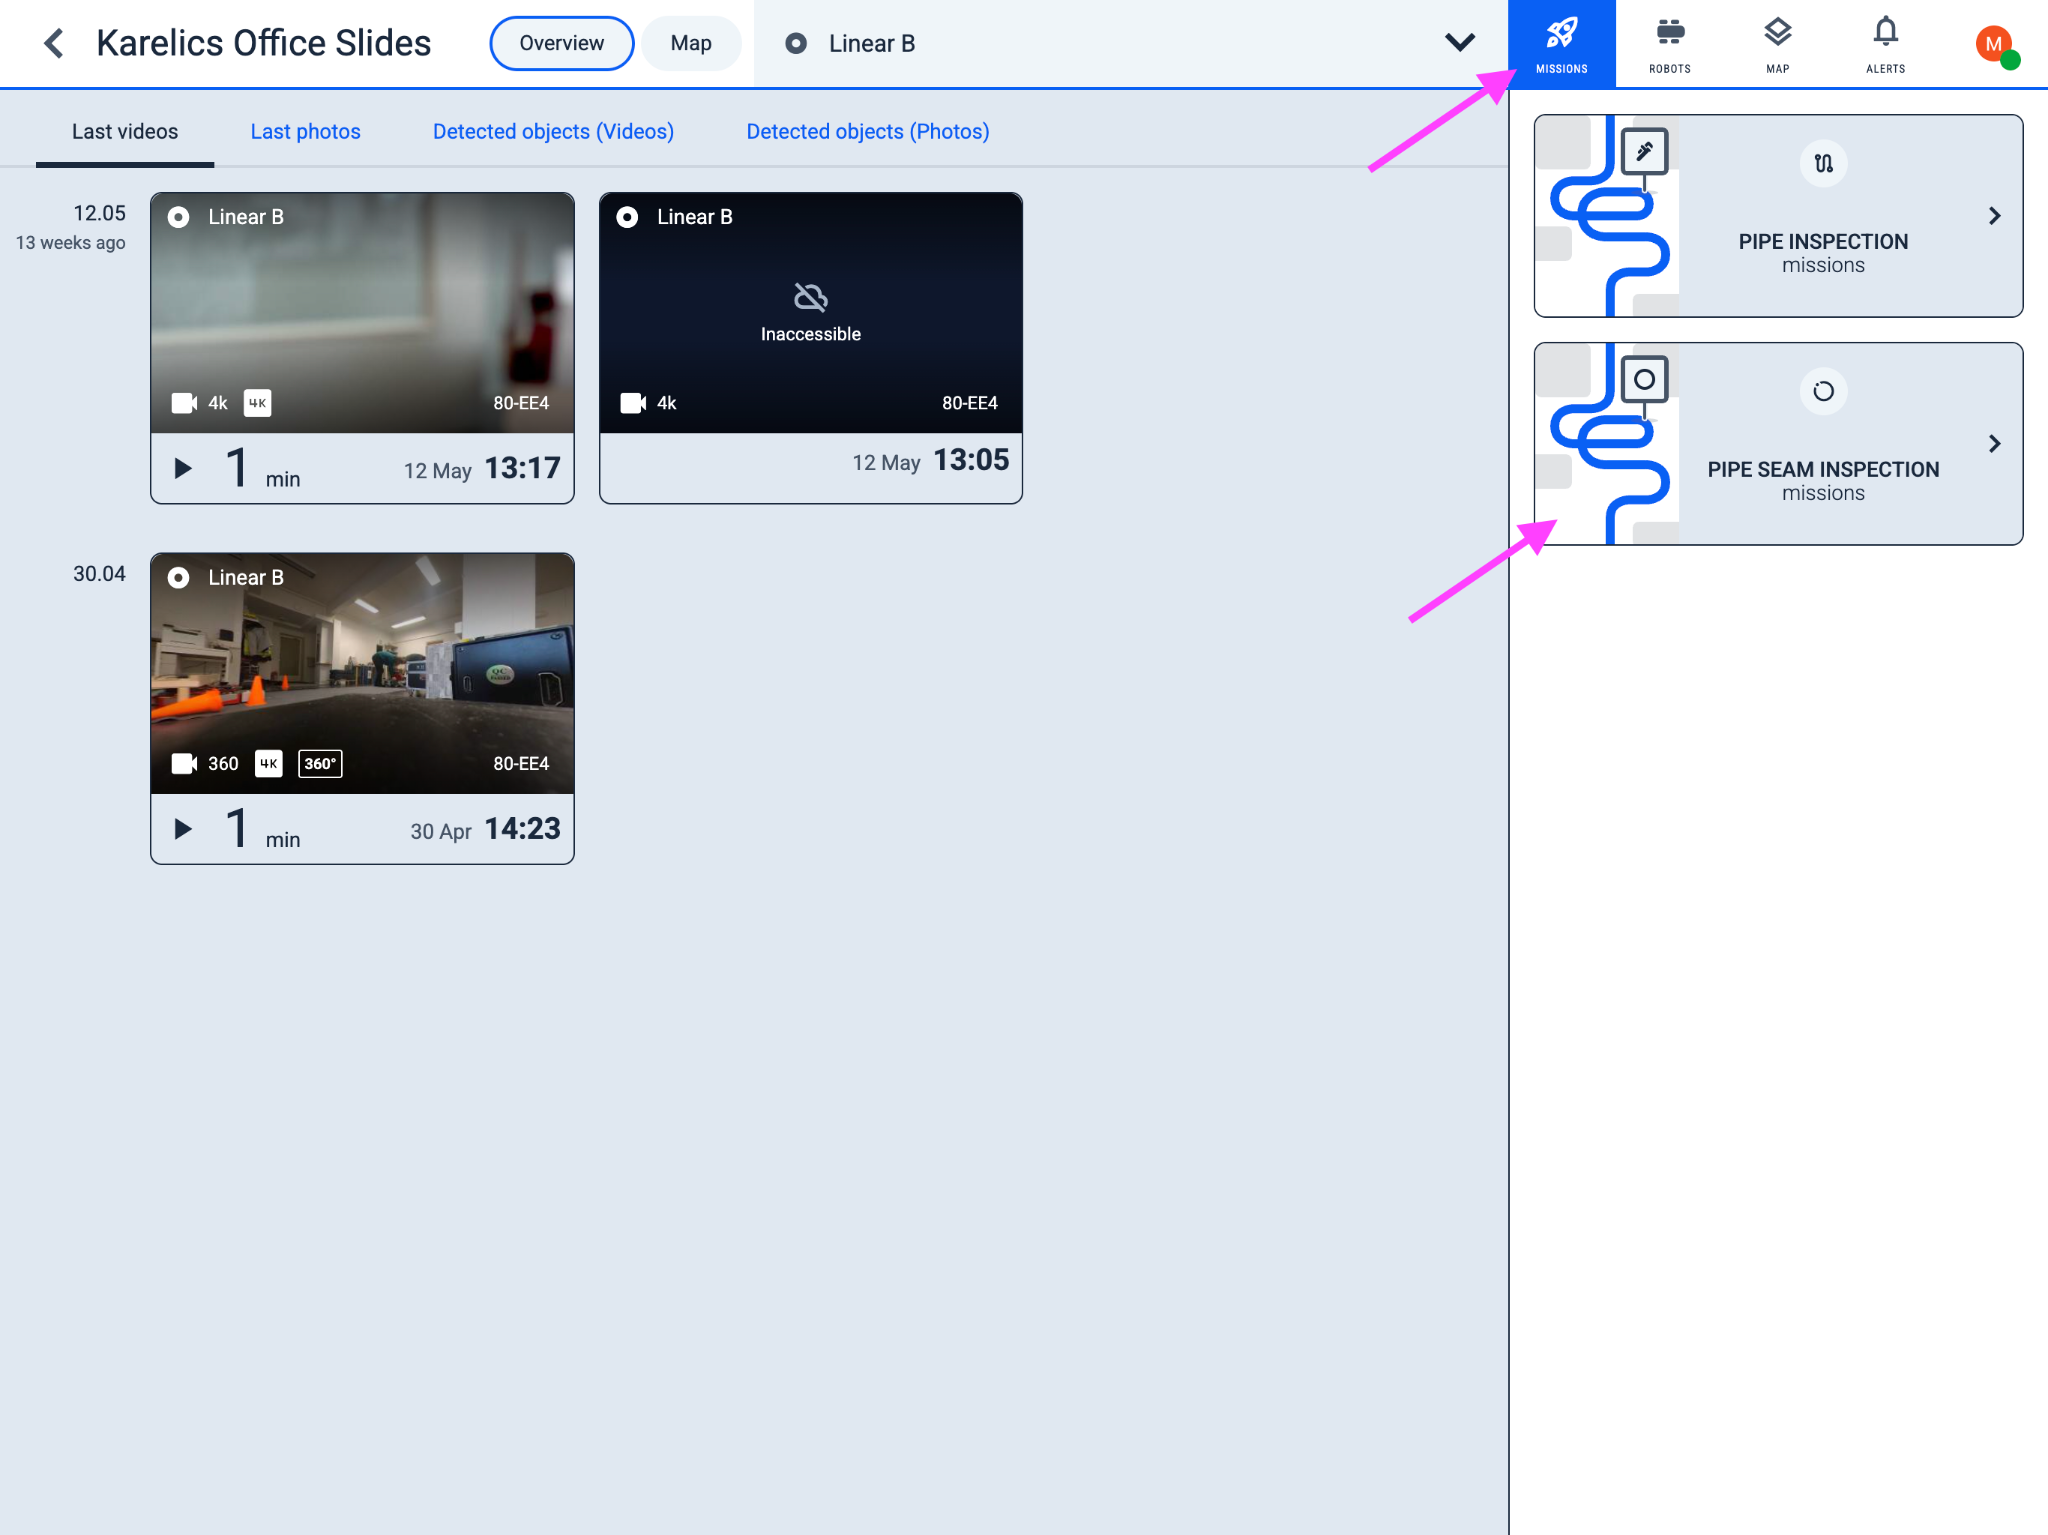Open the Pipe Seam Inspection missions card
Screen dimensions: 2048x1535
tap(1778, 444)
